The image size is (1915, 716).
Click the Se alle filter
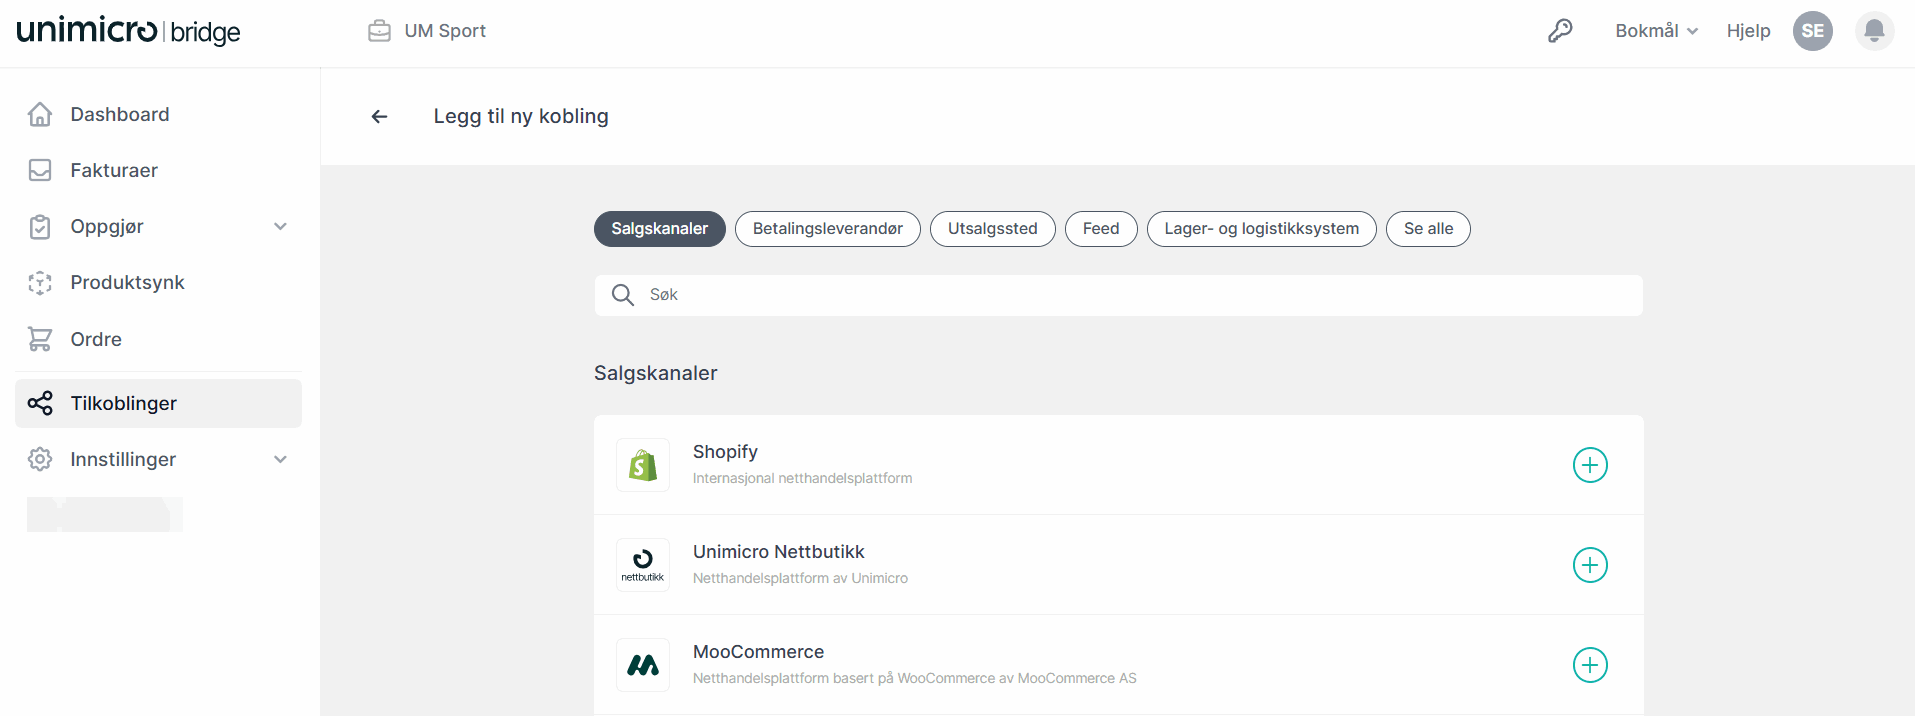pos(1427,229)
